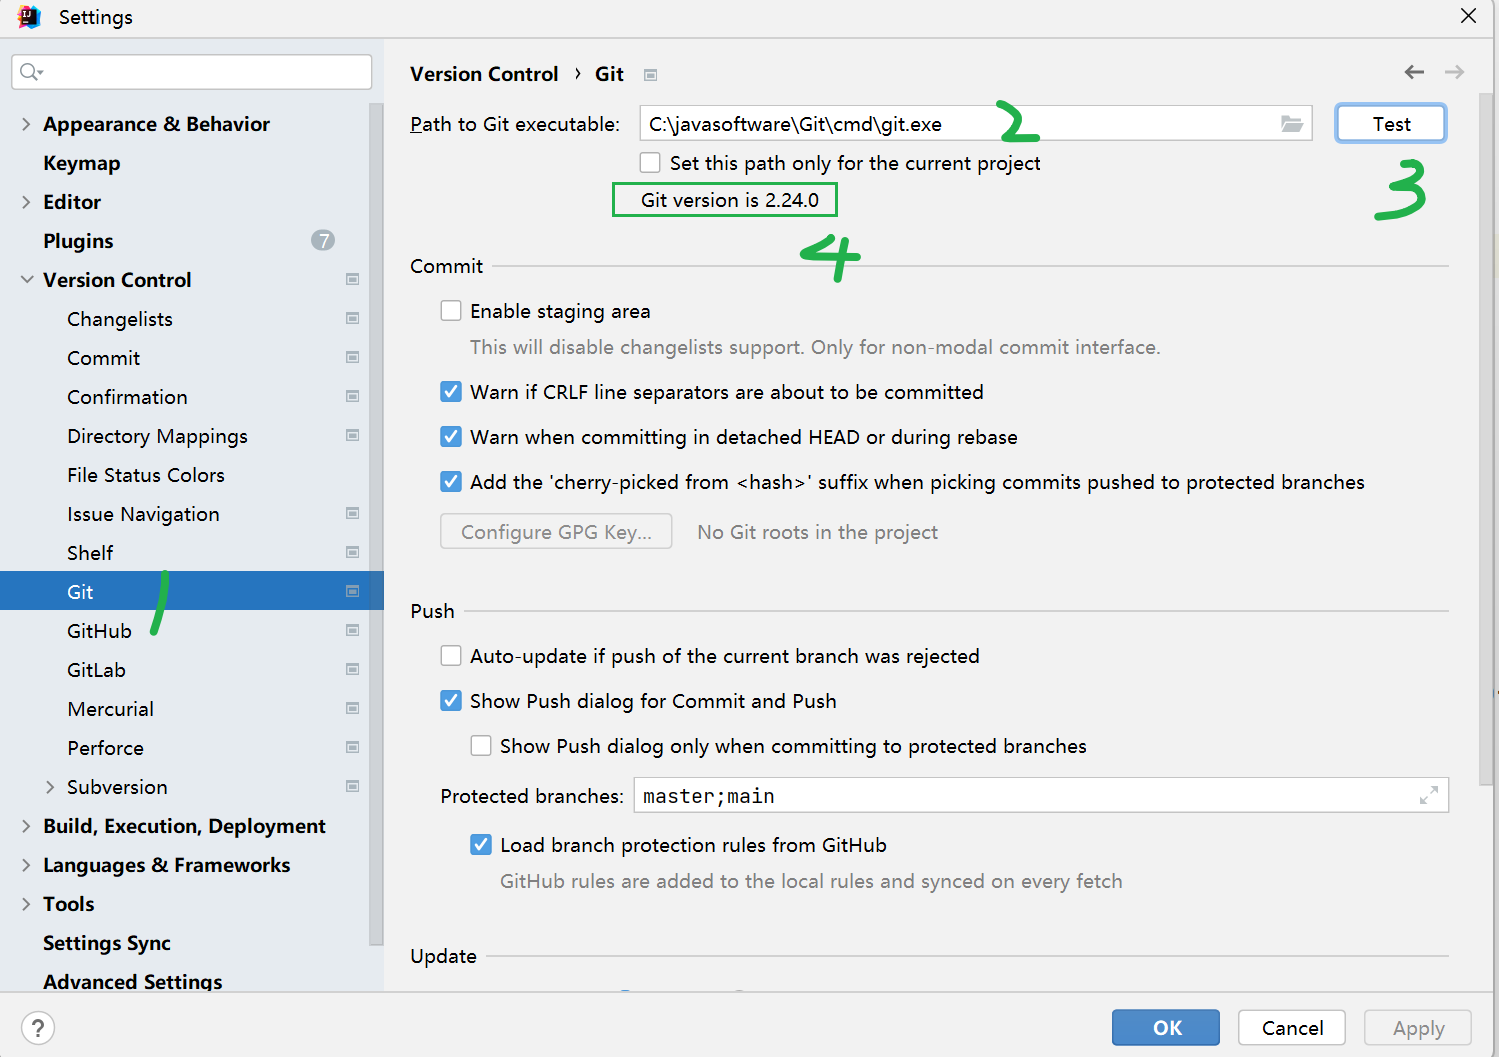Click the Test button for Git executable

tap(1391, 124)
